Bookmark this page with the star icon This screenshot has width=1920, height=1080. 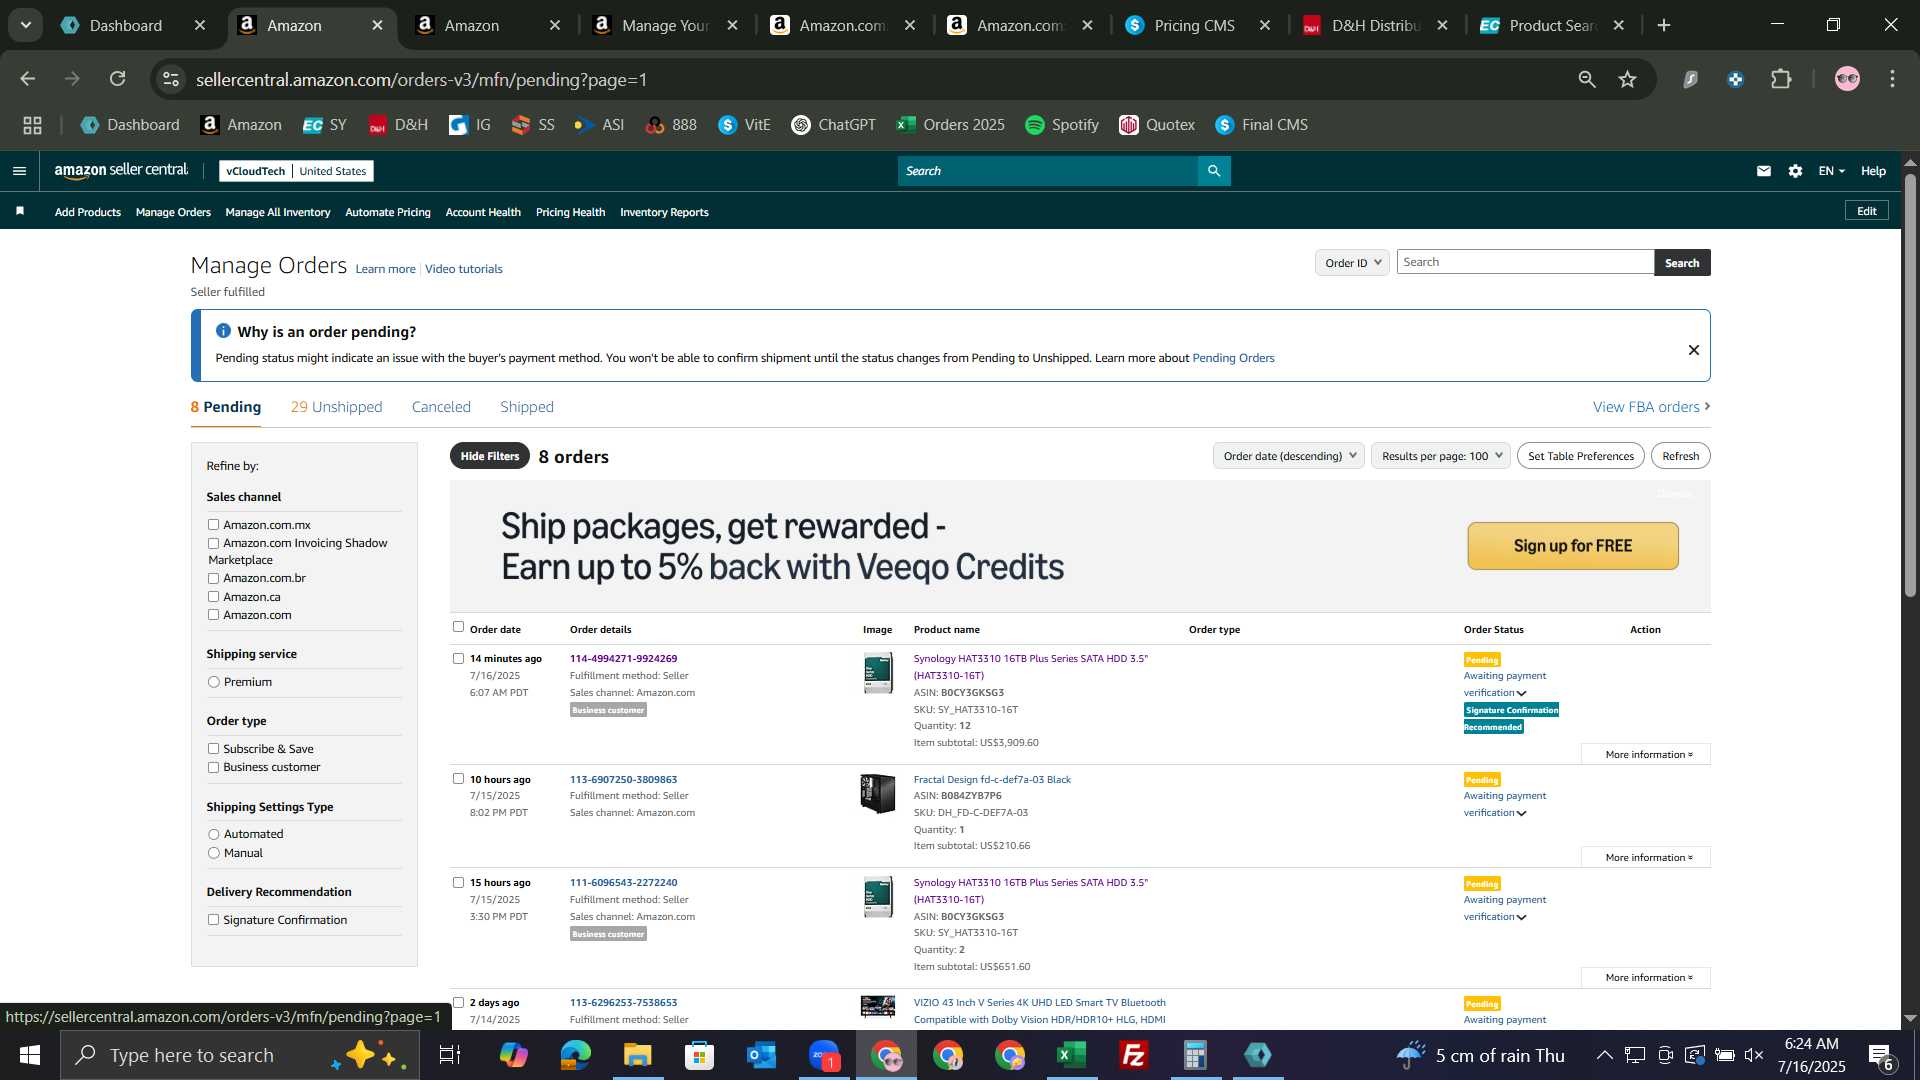coord(1628,79)
